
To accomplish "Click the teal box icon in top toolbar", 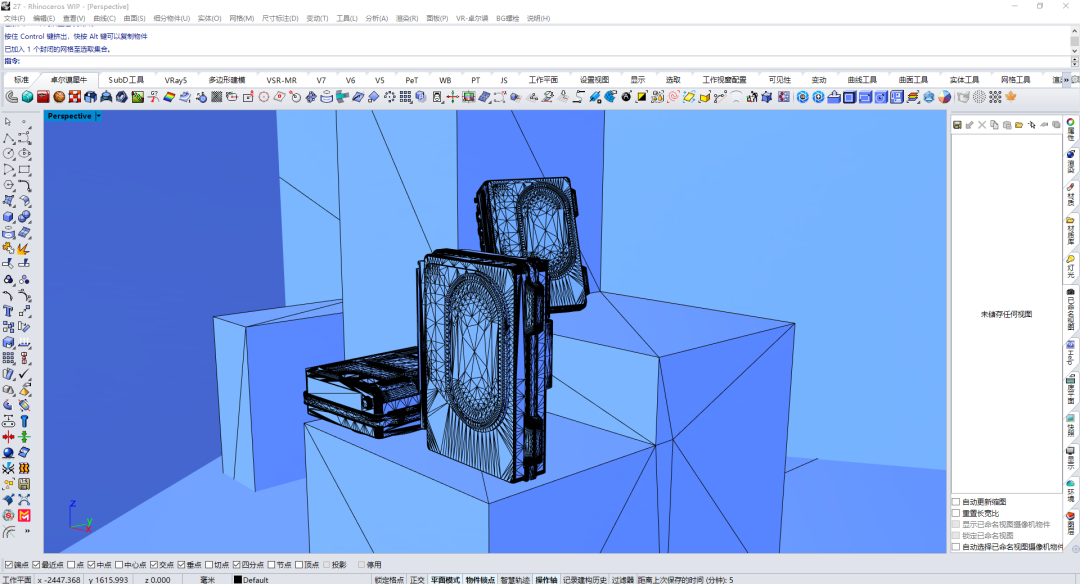I will 27,97.
